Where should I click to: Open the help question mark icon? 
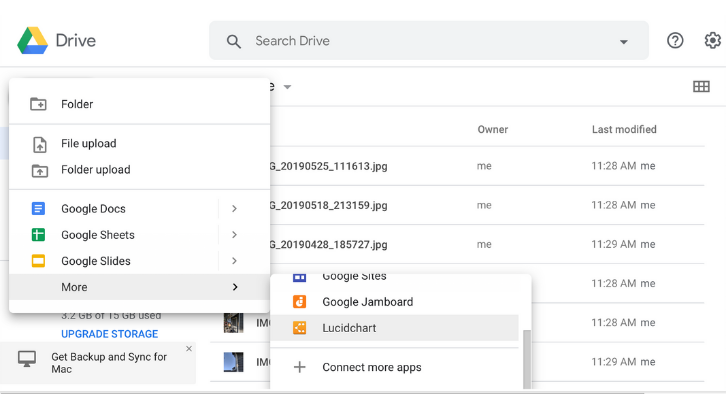[x=675, y=41]
